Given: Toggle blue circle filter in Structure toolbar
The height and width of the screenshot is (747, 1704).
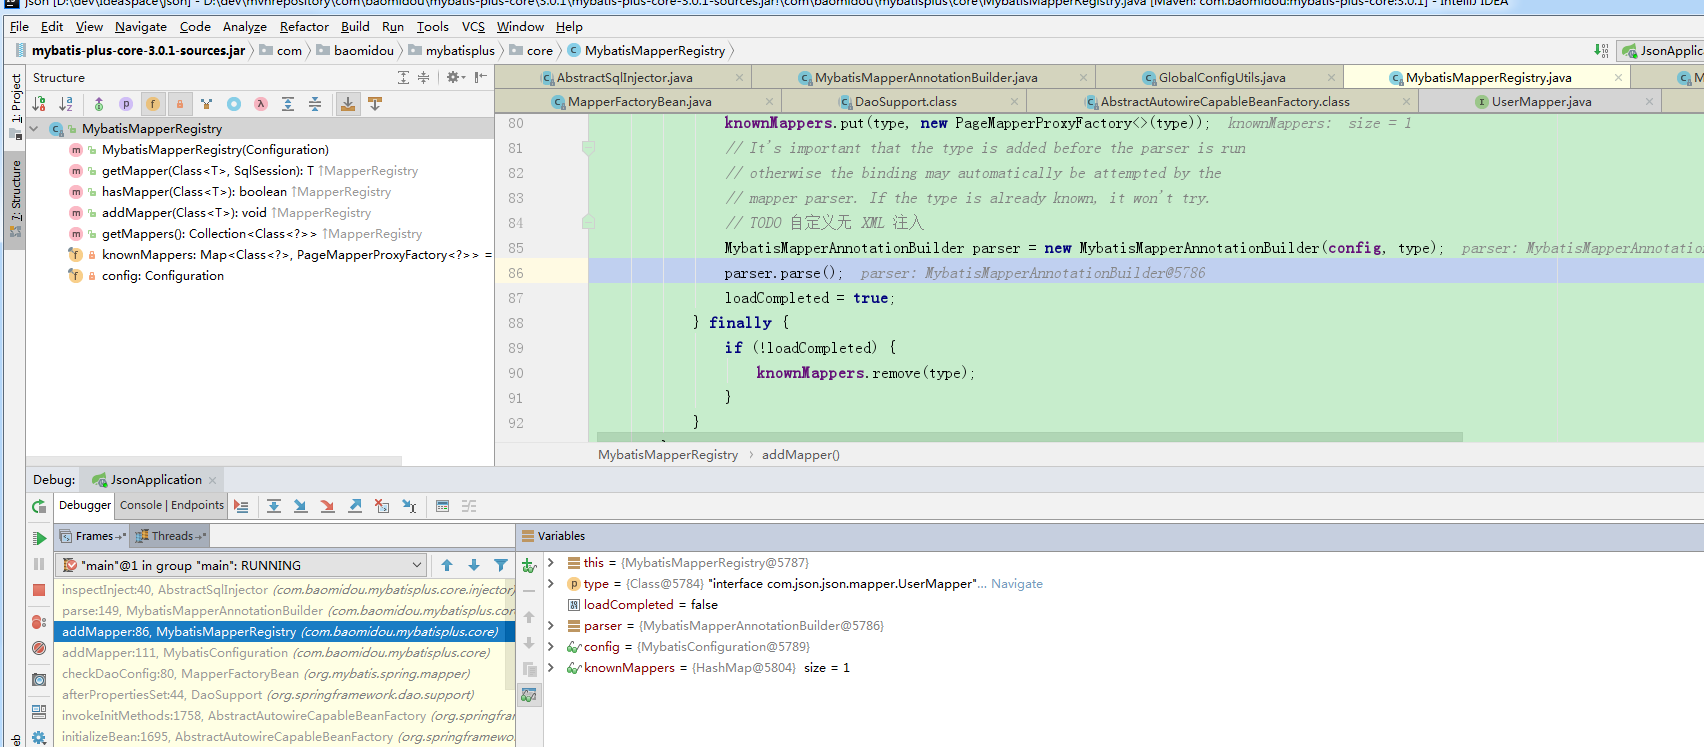Looking at the screenshot, I should coord(234,104).
